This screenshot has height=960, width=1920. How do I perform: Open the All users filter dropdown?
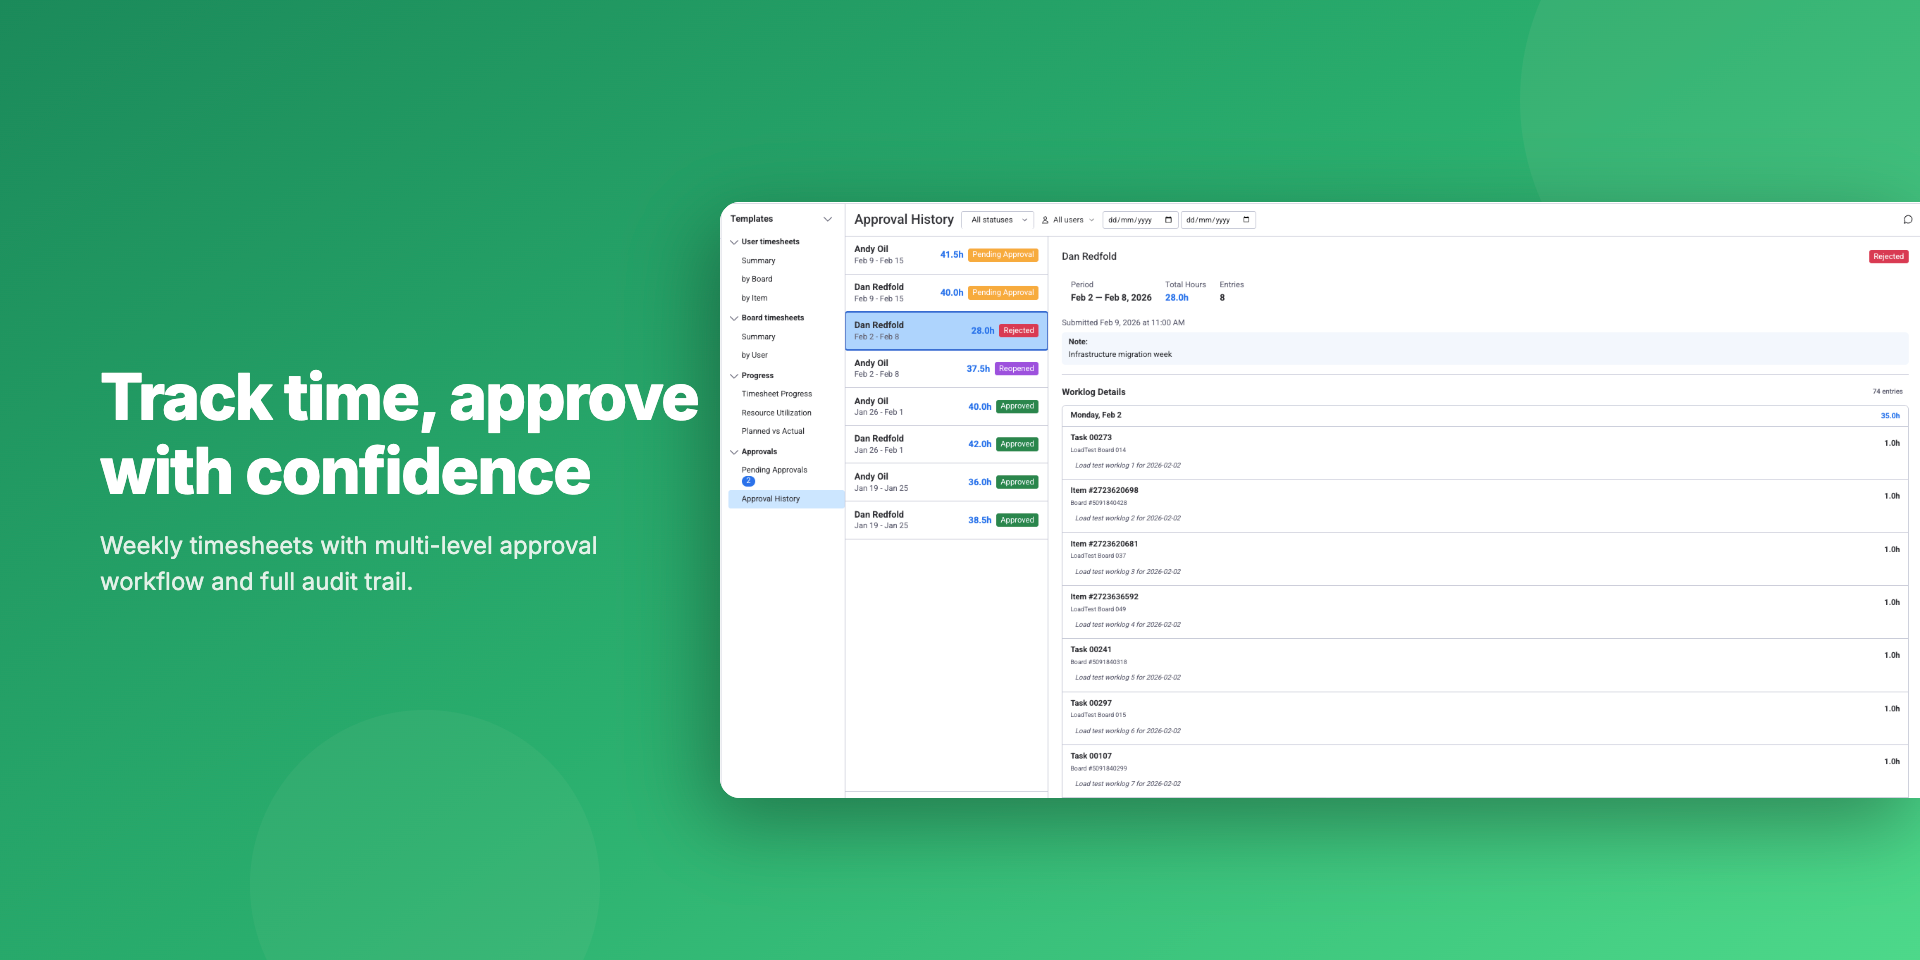1069,220
